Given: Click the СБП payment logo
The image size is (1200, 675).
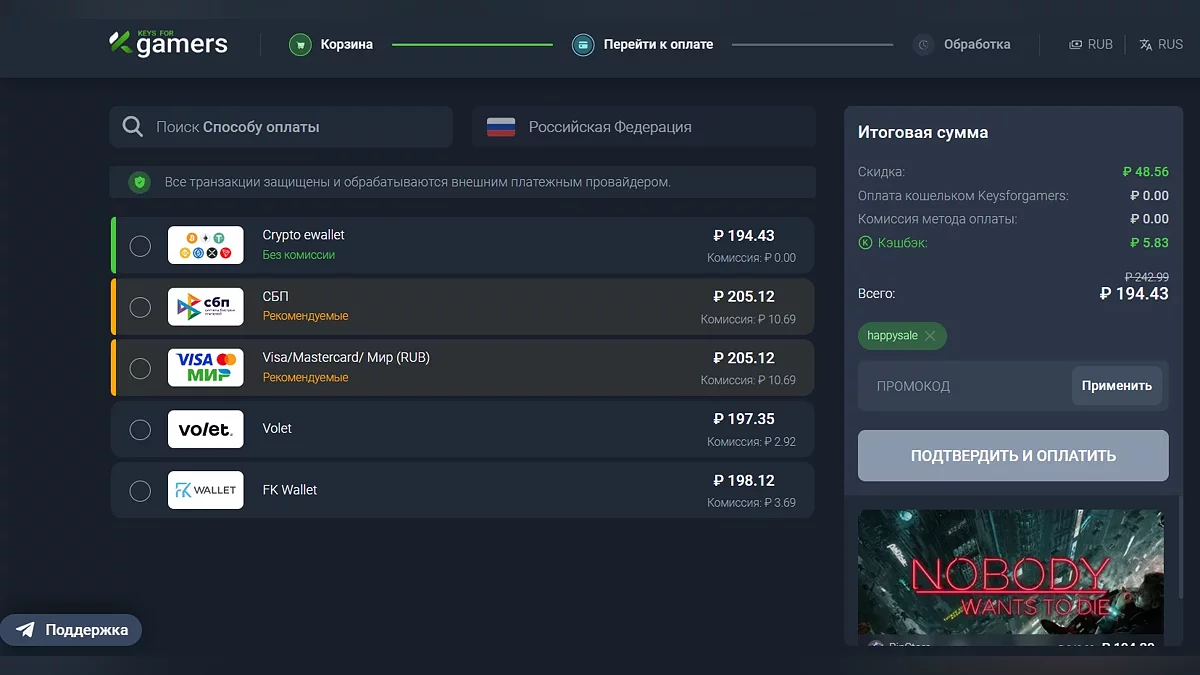Looking at the screenshot, I should click(x=205, y=307).
